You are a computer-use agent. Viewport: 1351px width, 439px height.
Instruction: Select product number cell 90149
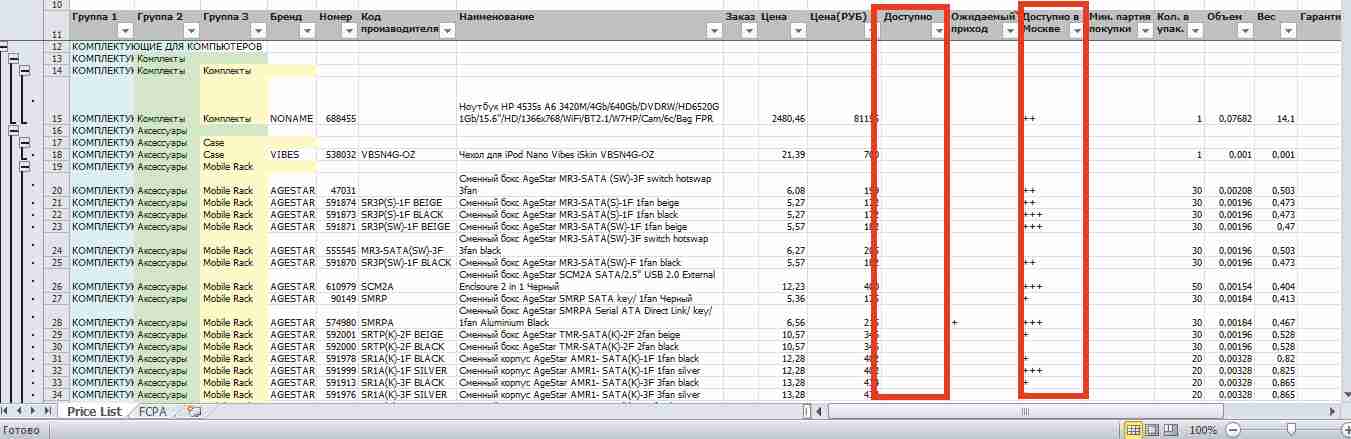coord(338,298)
